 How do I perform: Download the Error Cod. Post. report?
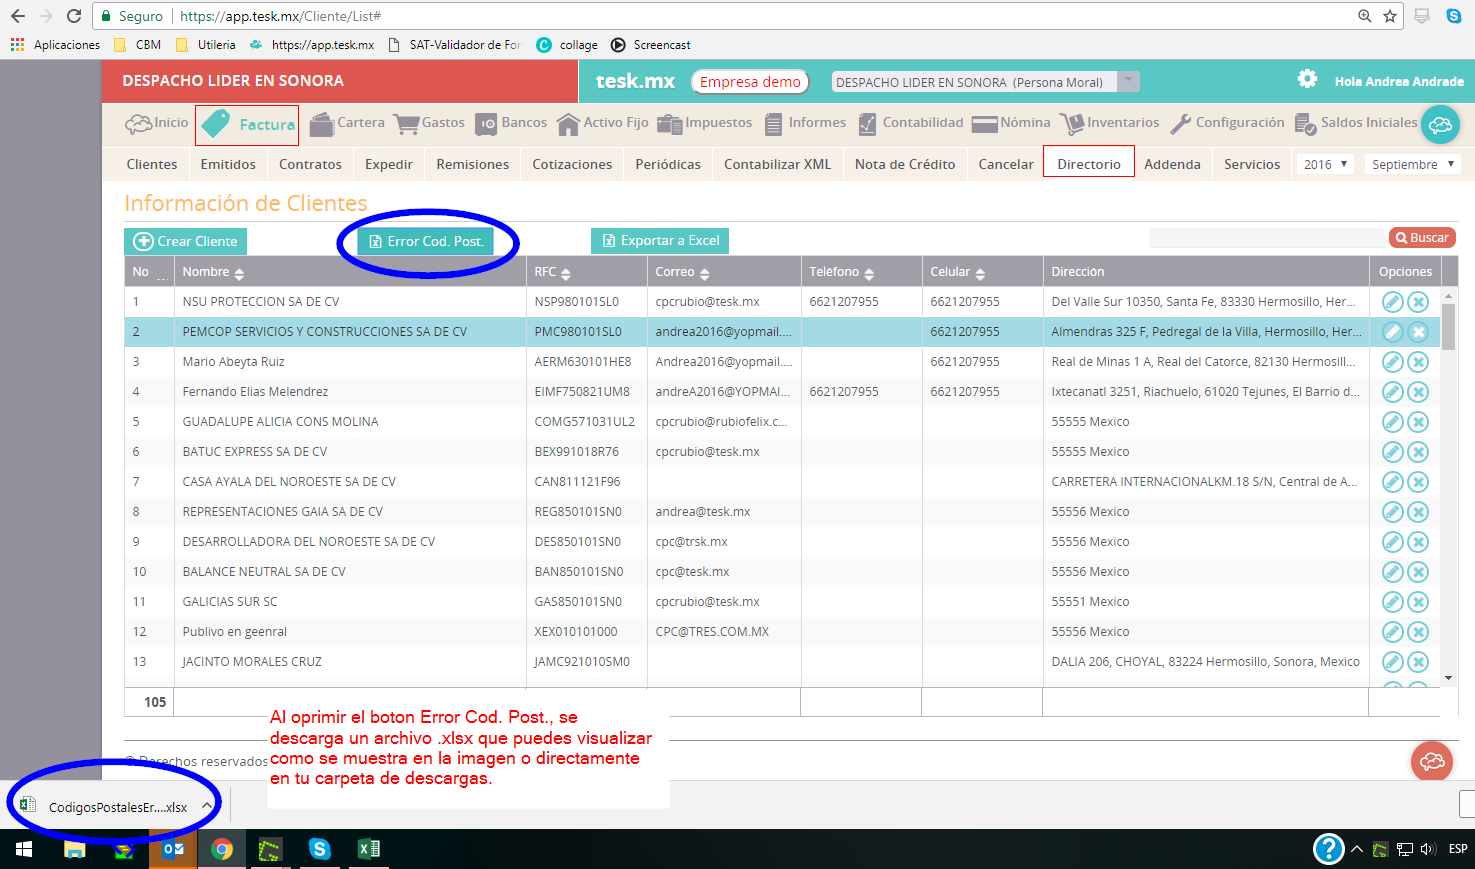point(426,241)
